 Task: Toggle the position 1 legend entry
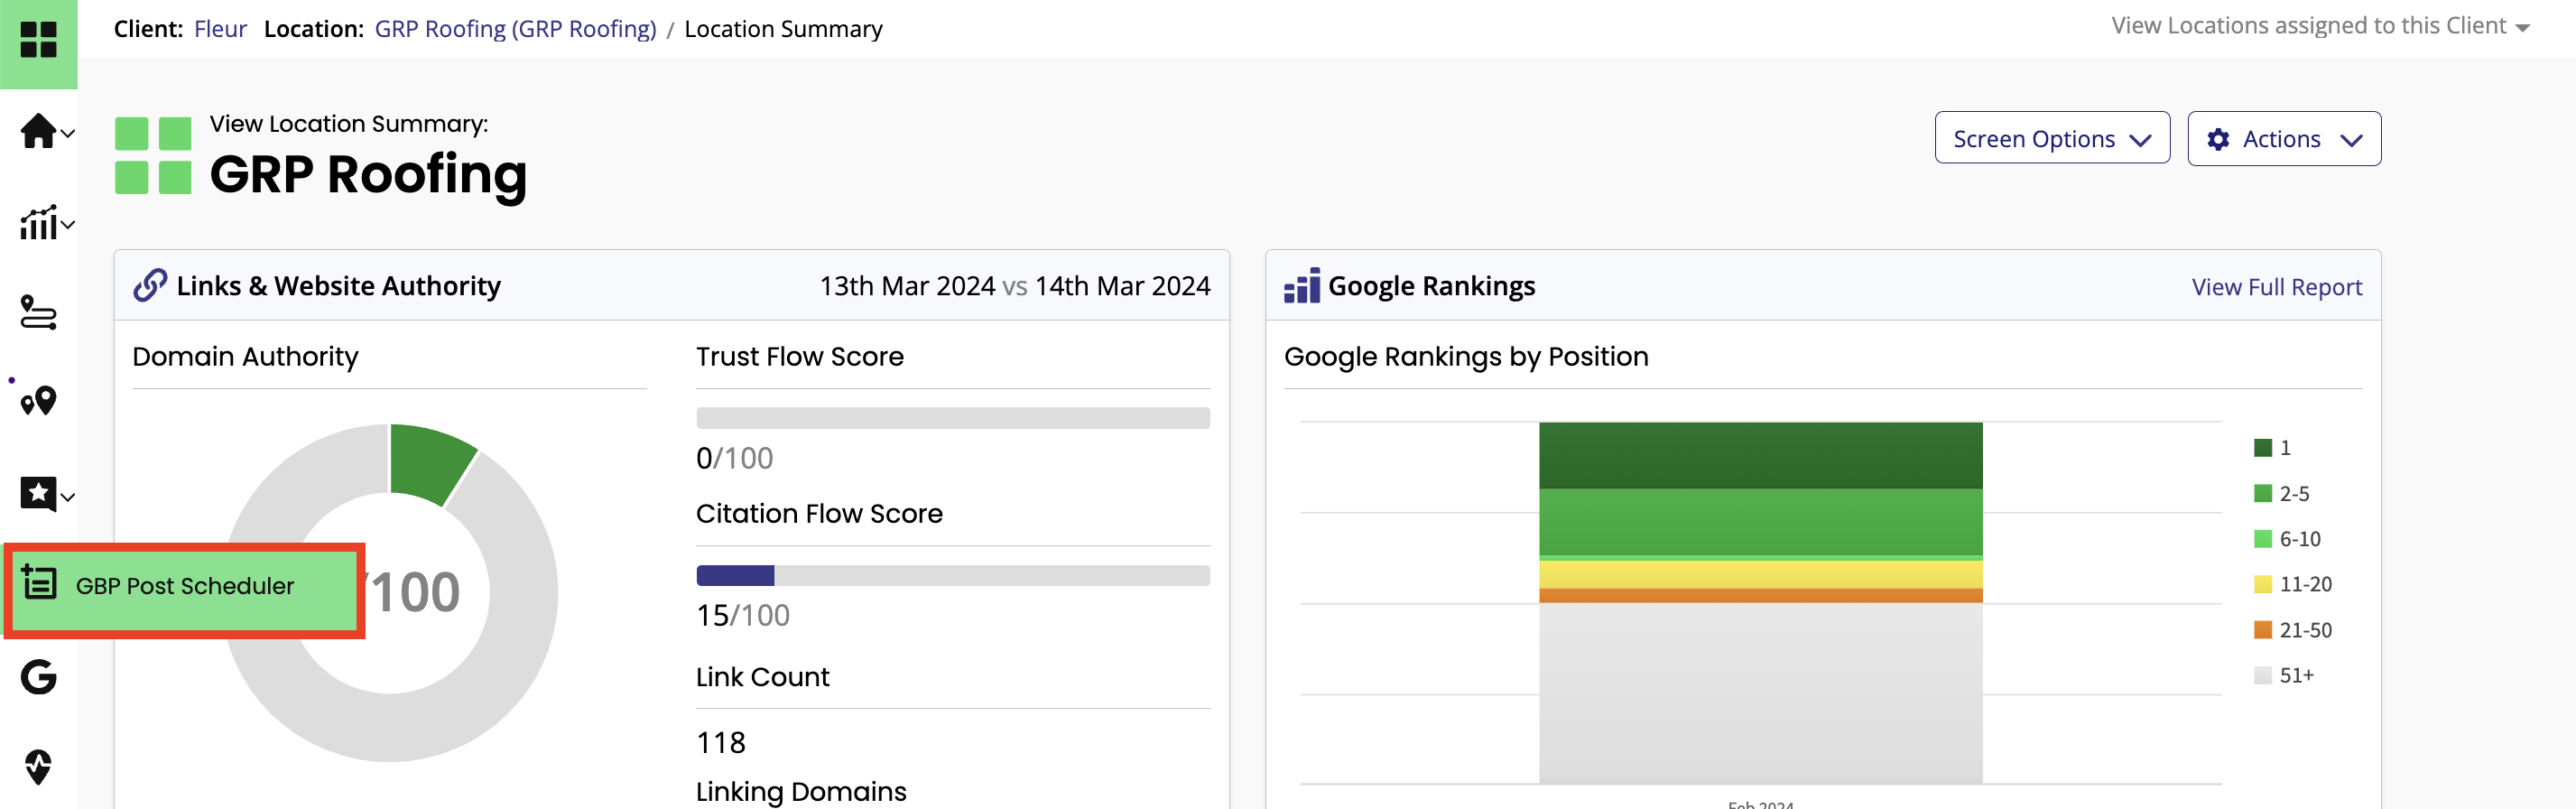tap(2272, 448)
